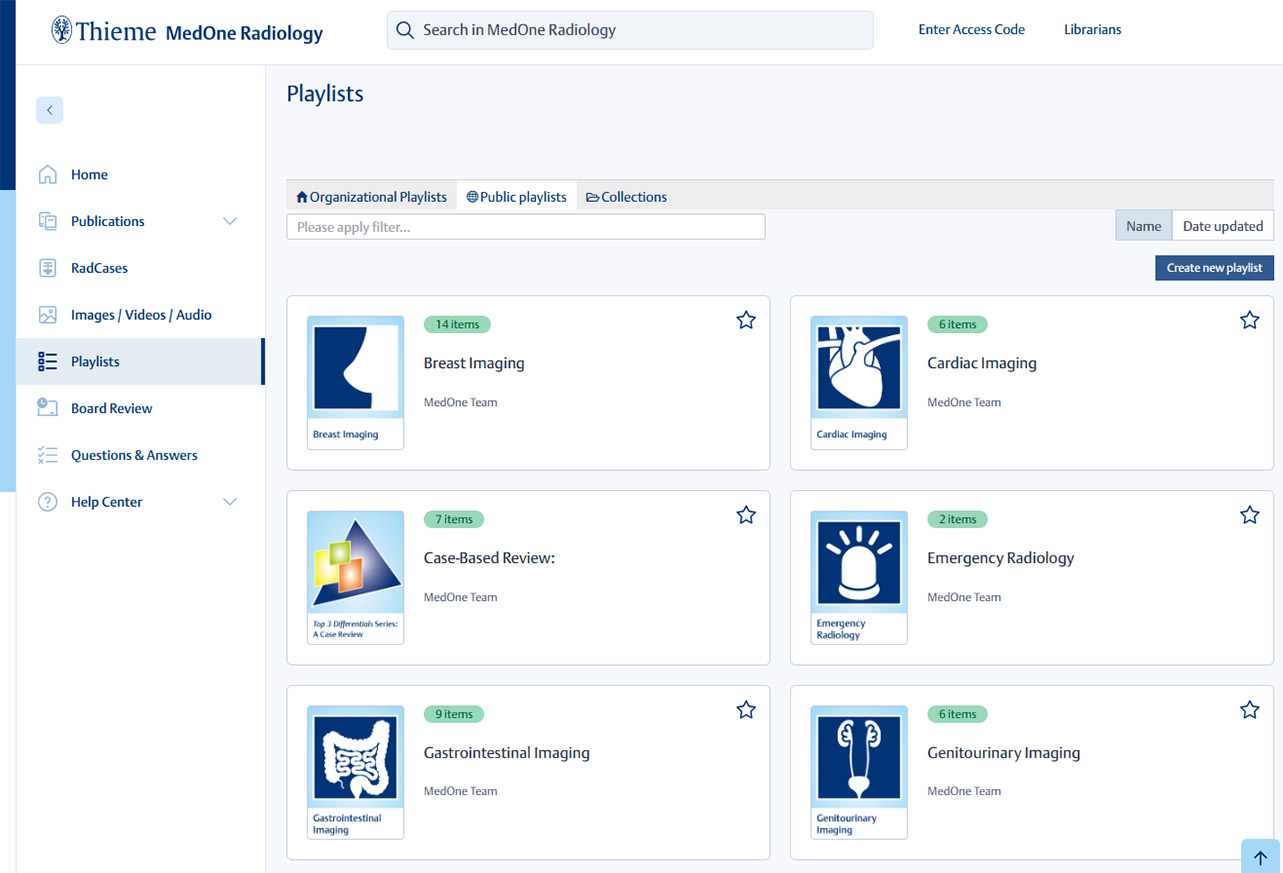Open Questions & Answers checklist icon
The image size is (1283, 873).
tap(47, 455)
